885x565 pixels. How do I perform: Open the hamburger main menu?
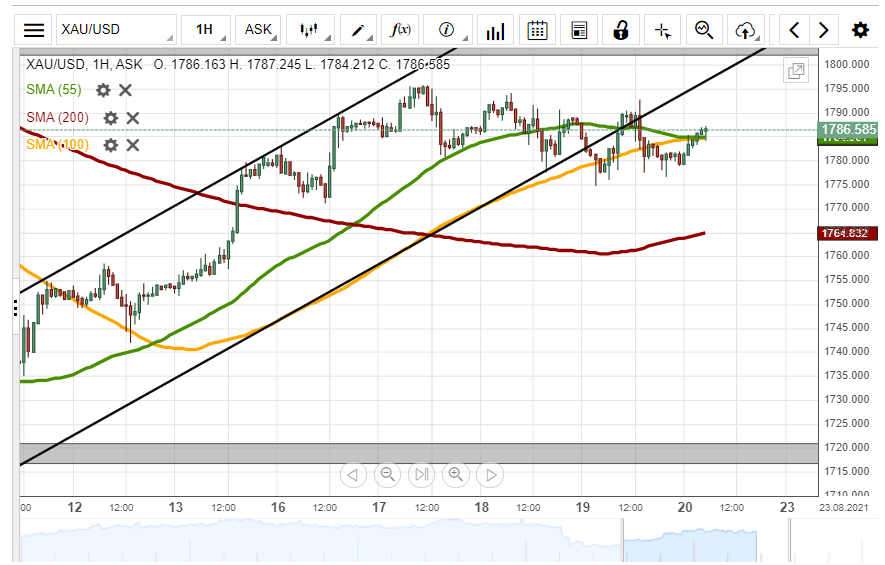pyautogui.click(x=34, y=30)
